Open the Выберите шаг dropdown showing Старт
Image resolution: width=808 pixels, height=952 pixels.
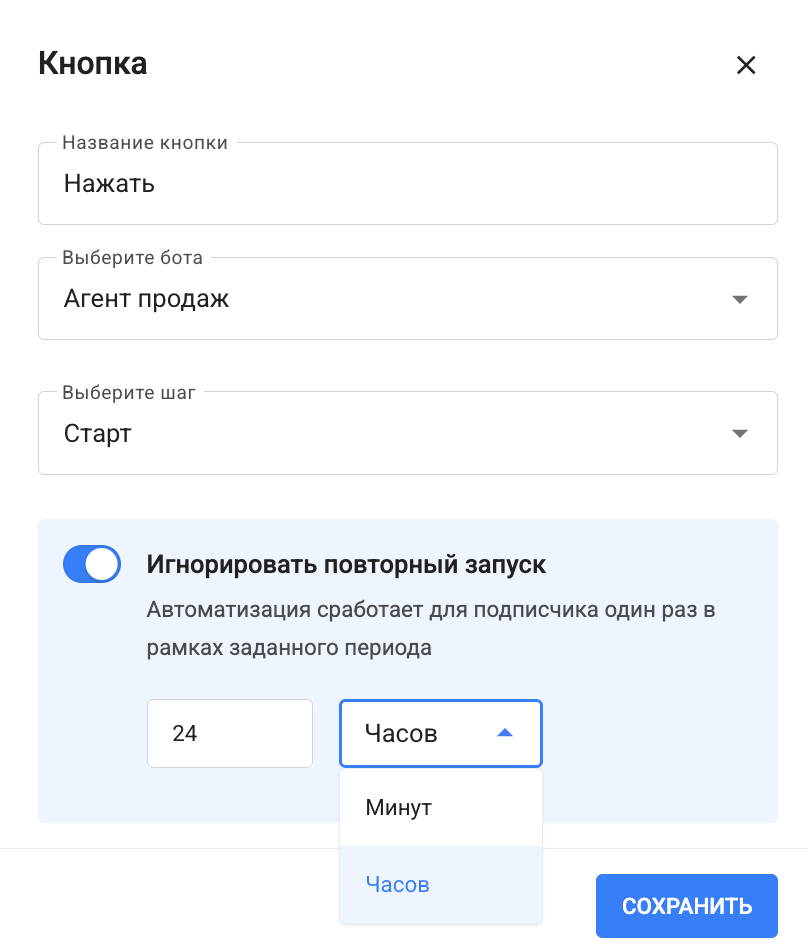click(x=407, y=433)
